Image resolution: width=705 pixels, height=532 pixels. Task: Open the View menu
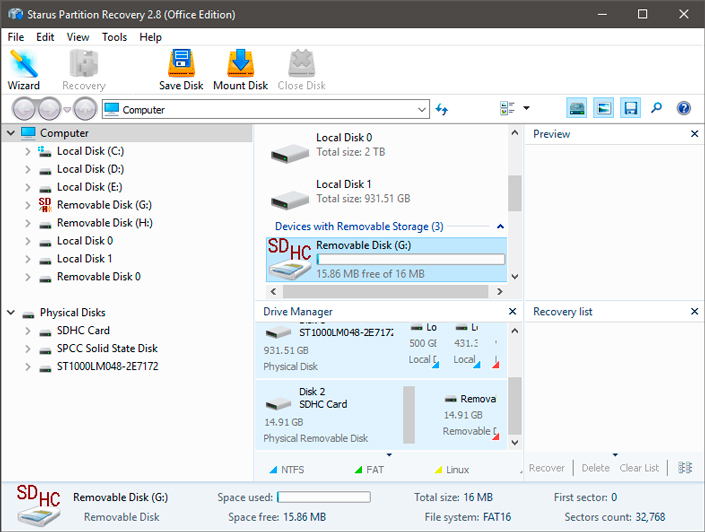coord(78,37)
